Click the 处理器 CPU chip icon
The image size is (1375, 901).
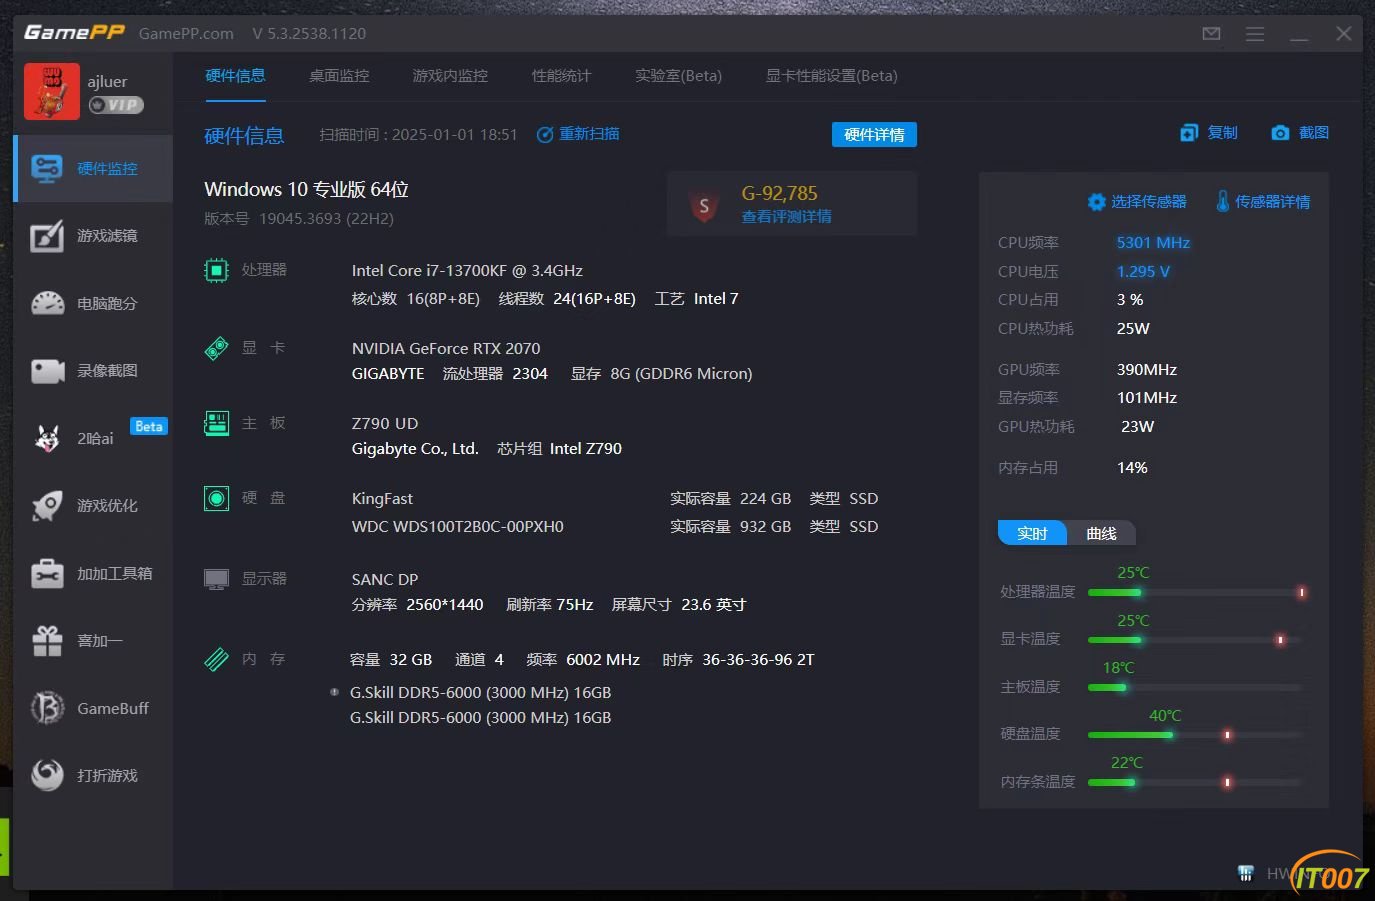(216, 270)
